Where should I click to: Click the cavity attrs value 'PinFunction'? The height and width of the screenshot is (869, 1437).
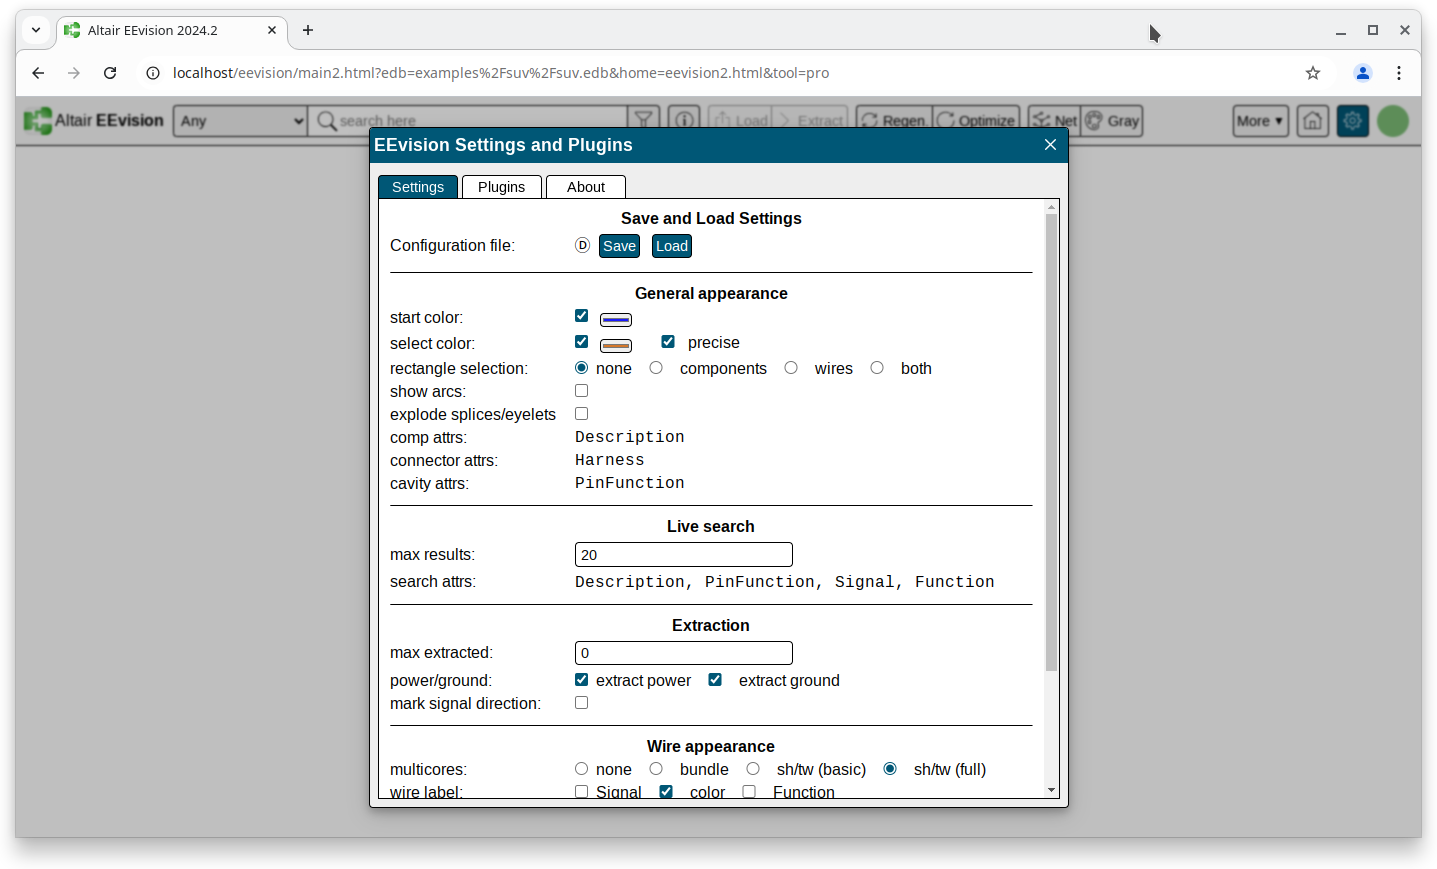click(x=630, y=483)
